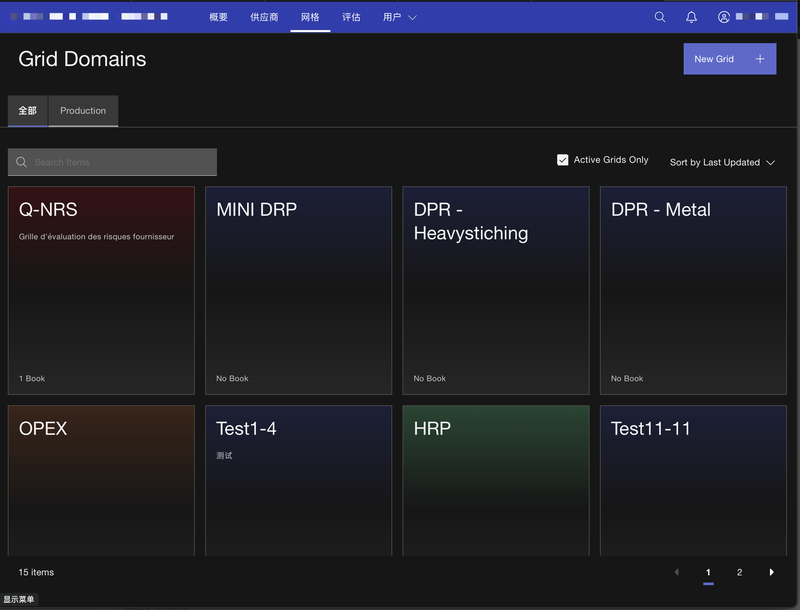Focus the Search Items field
The height and width of the screenshot is (610, 800).
[112, 162]
